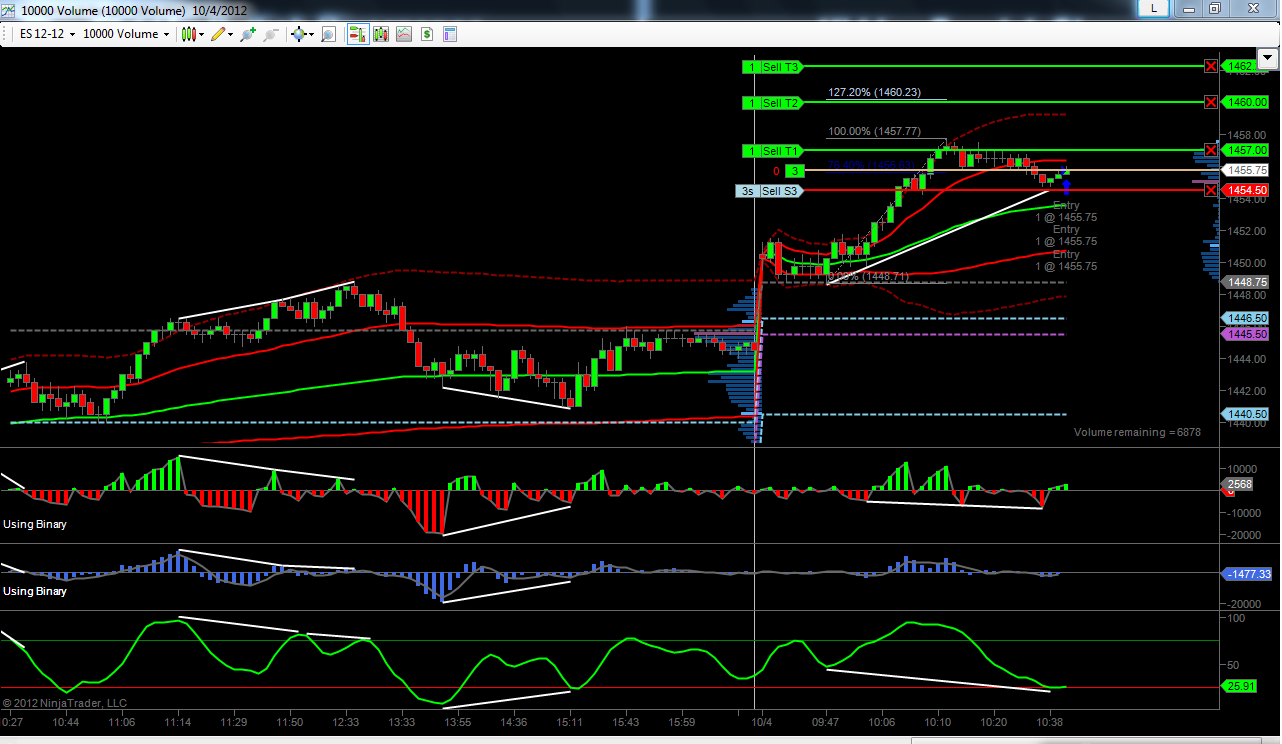Screen dimensions: 1282x744
Task: Click the -1477.33 indicator value marker
Action: (x=1247, y=573)
